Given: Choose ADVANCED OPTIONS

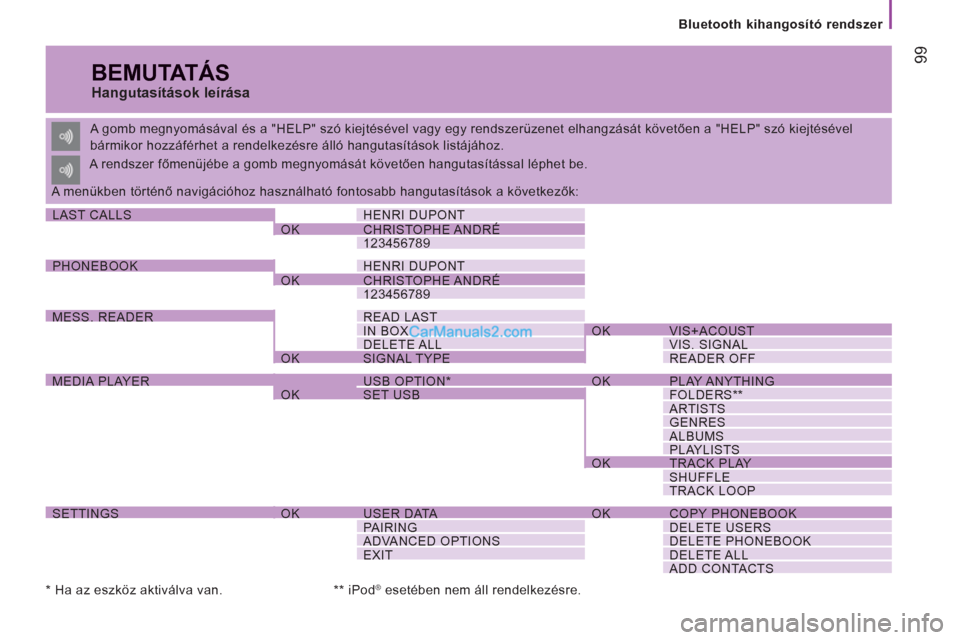Looking at the screenshot, I should tap(470, 541).
